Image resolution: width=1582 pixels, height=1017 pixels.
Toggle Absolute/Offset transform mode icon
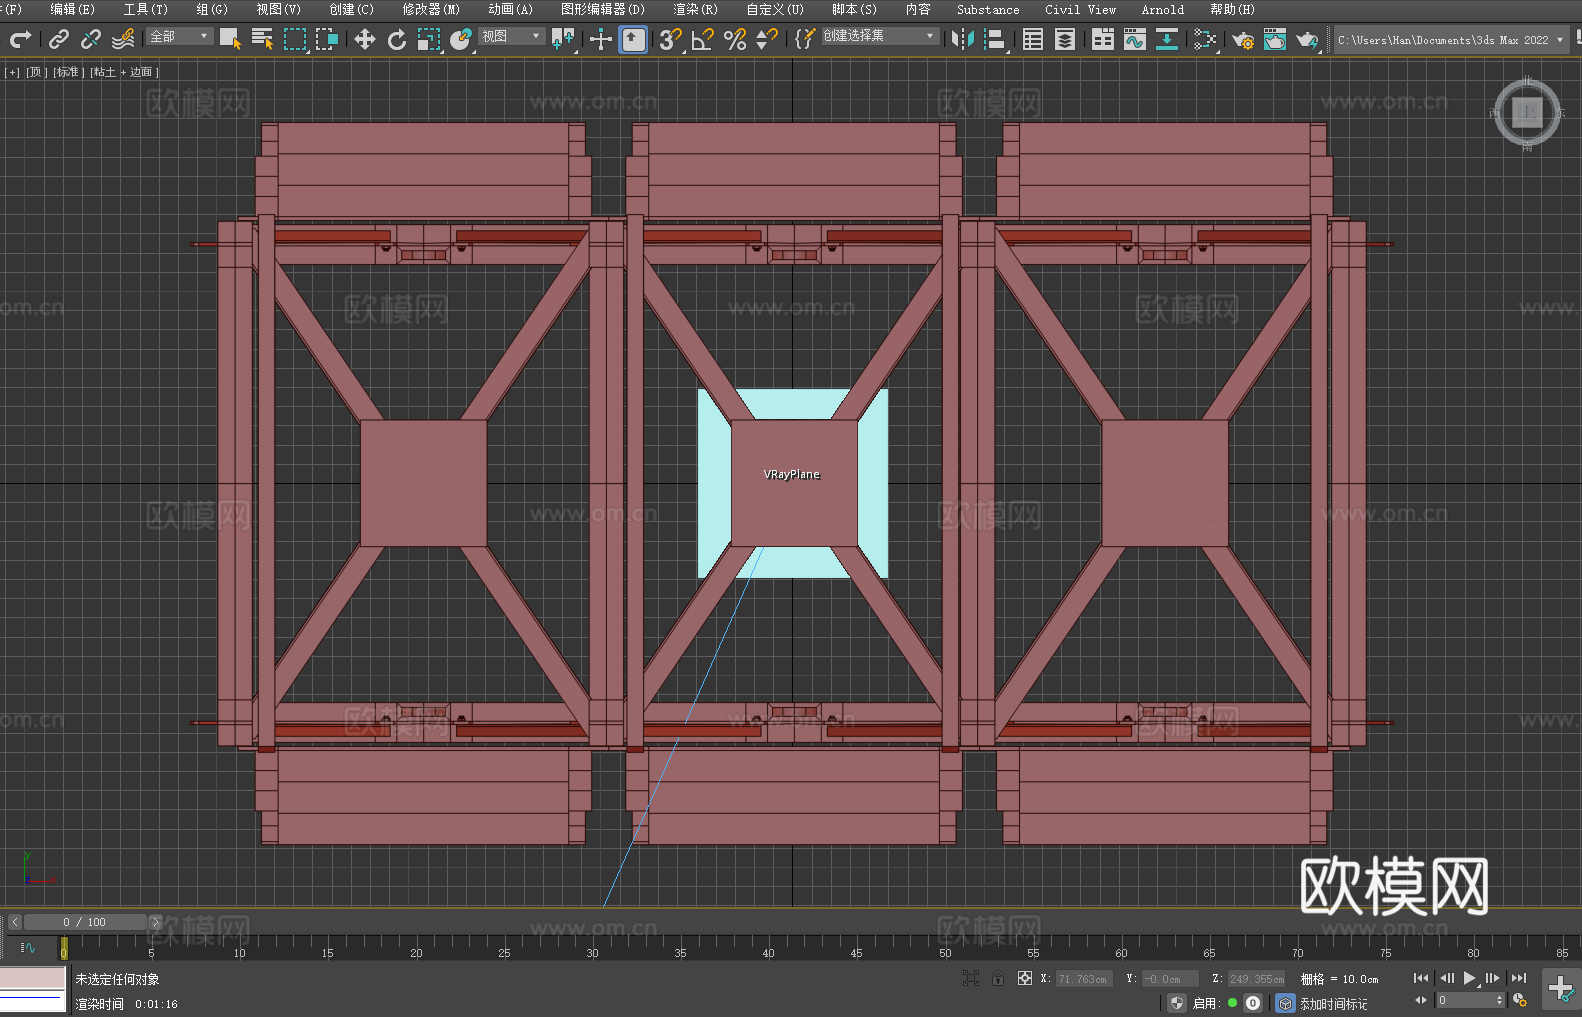click(1024, 978)
